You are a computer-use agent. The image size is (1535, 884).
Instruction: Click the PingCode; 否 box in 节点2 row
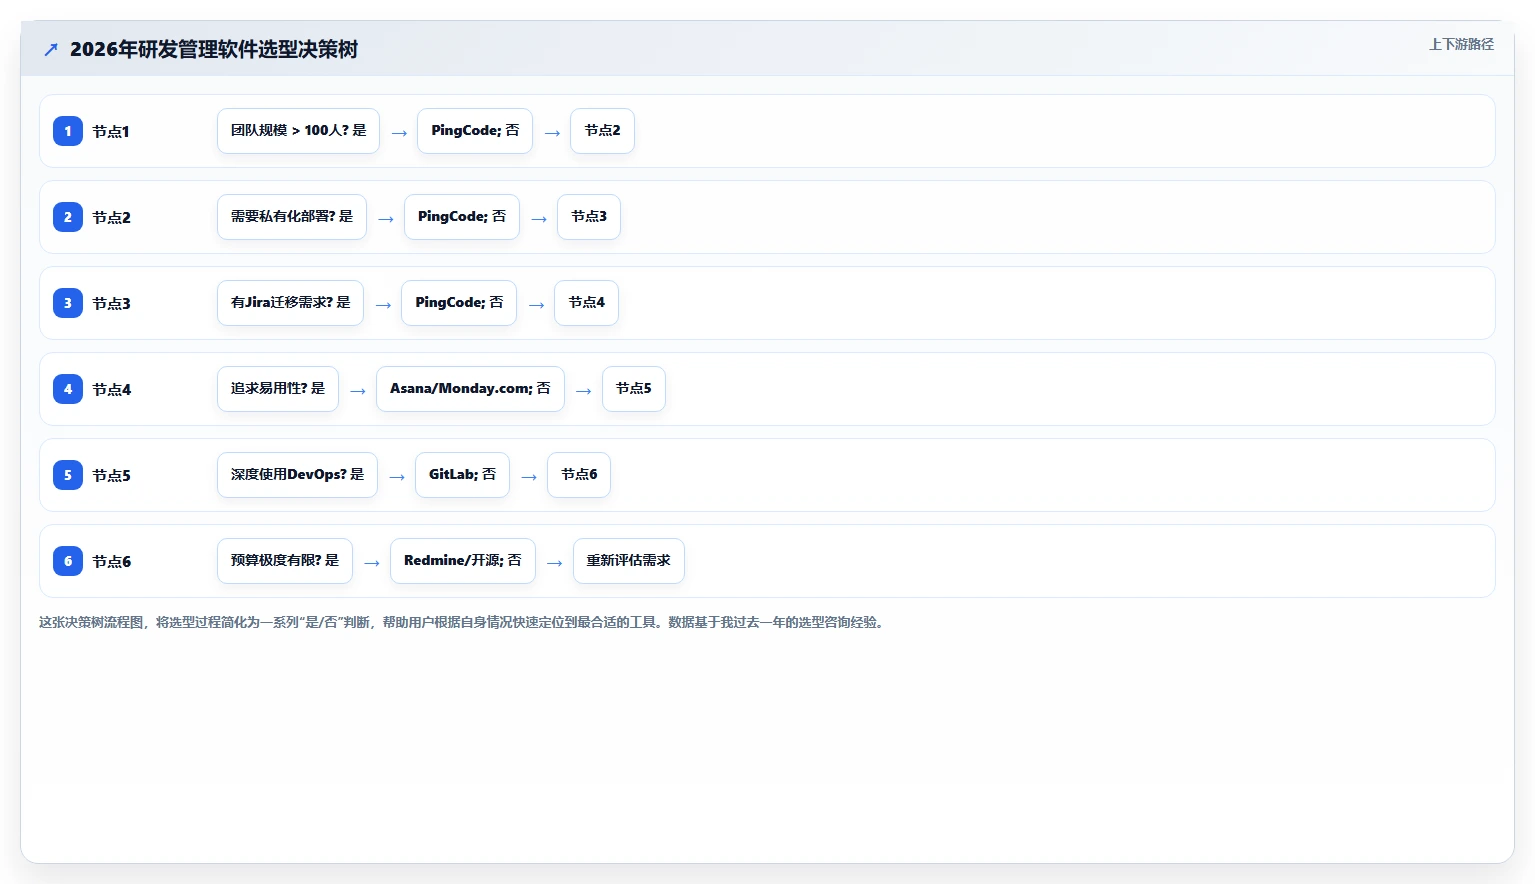pos(462,217)
